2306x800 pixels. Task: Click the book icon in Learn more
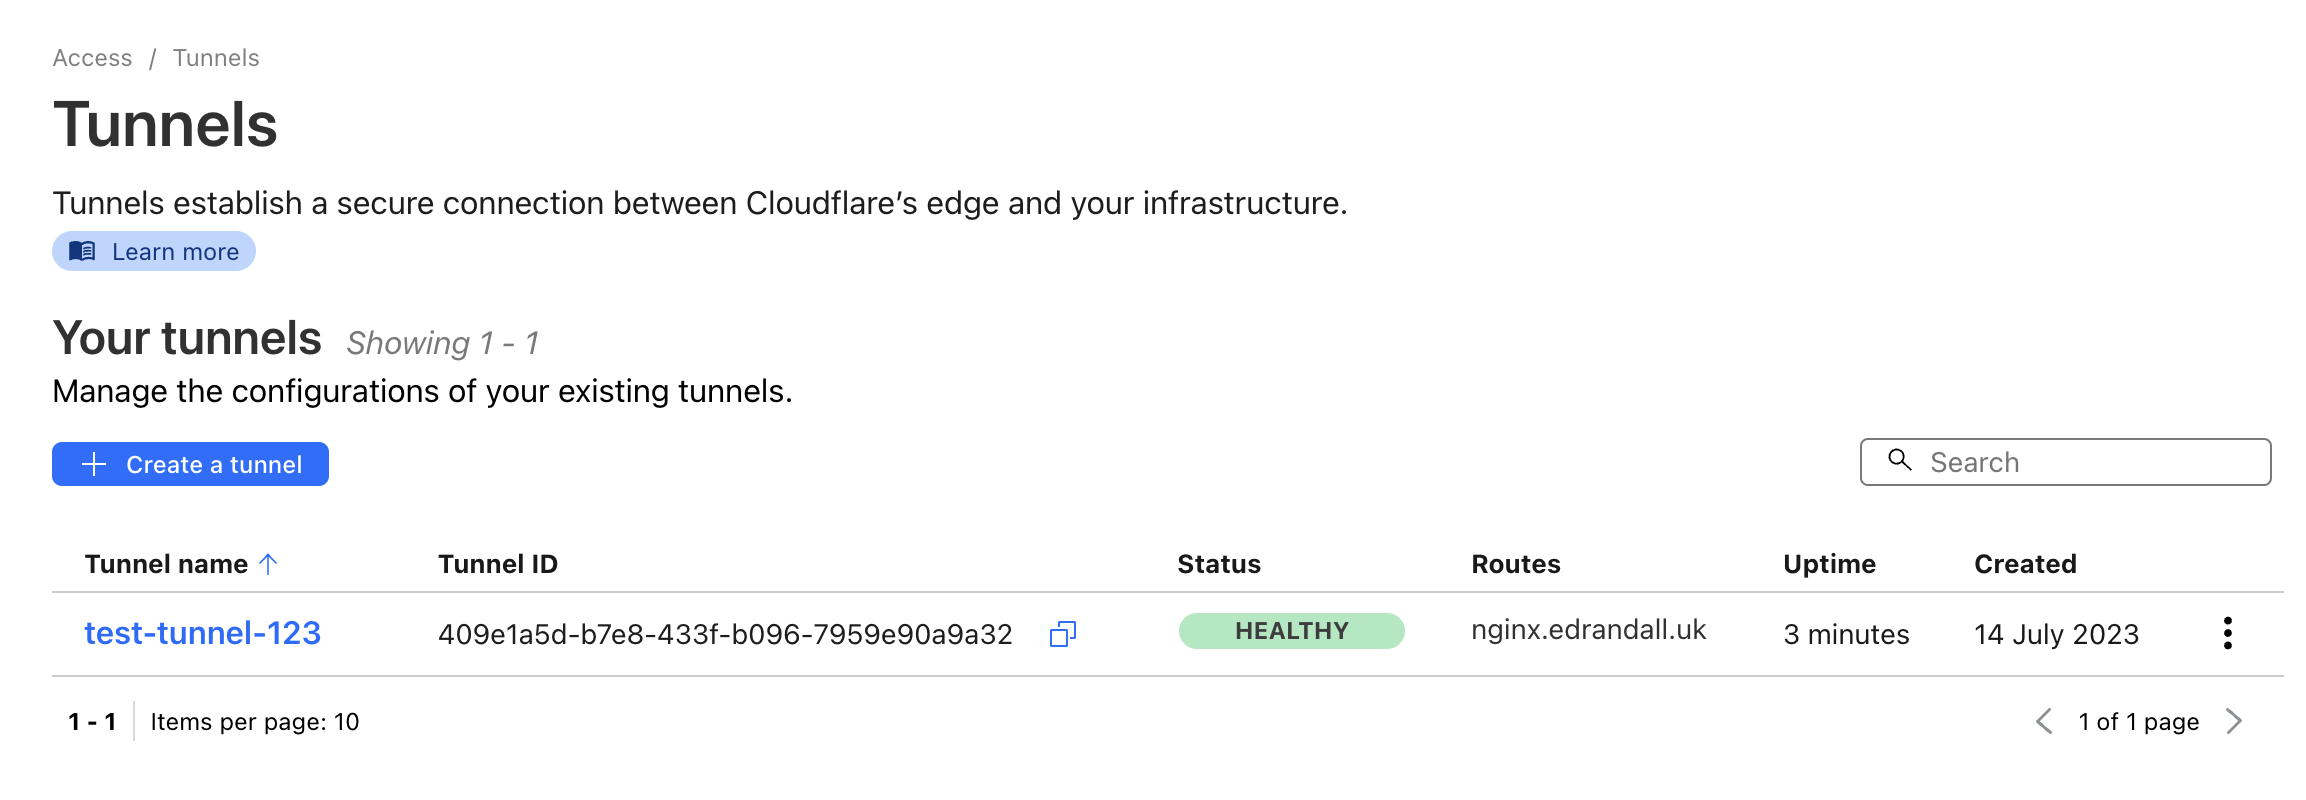click(82, 251)
